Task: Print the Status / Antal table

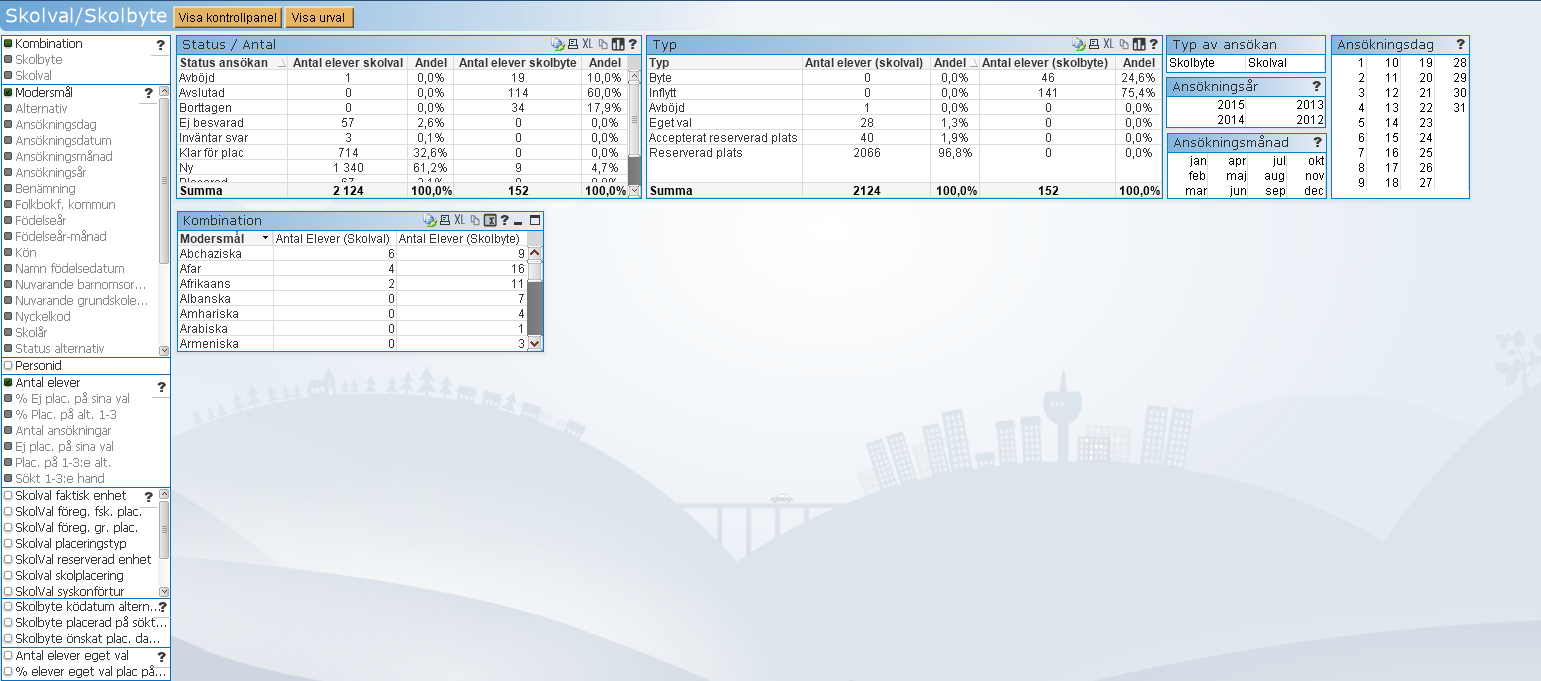Action: (573, 44)
